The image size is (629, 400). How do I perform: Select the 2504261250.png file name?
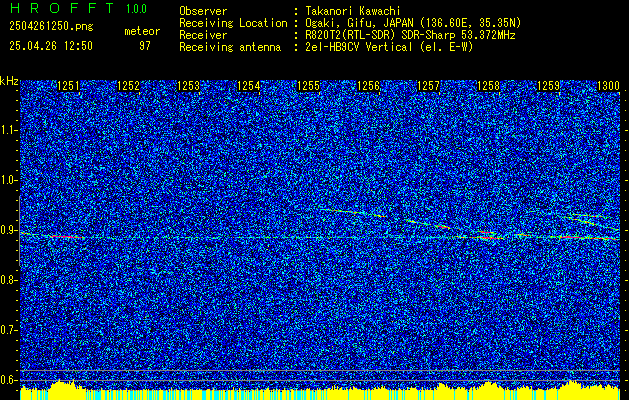51,27
